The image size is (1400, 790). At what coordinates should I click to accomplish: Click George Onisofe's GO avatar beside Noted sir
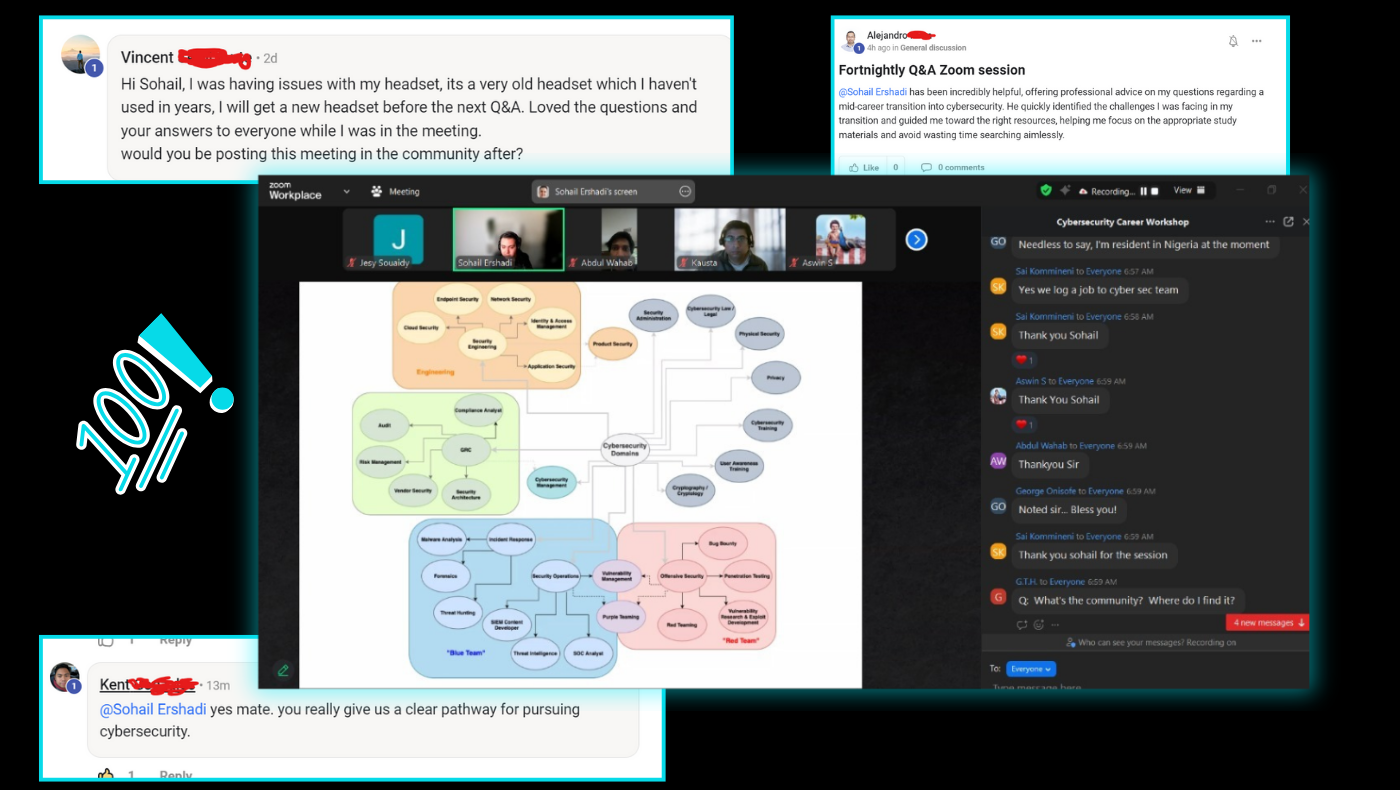click(x=998, y=507)
